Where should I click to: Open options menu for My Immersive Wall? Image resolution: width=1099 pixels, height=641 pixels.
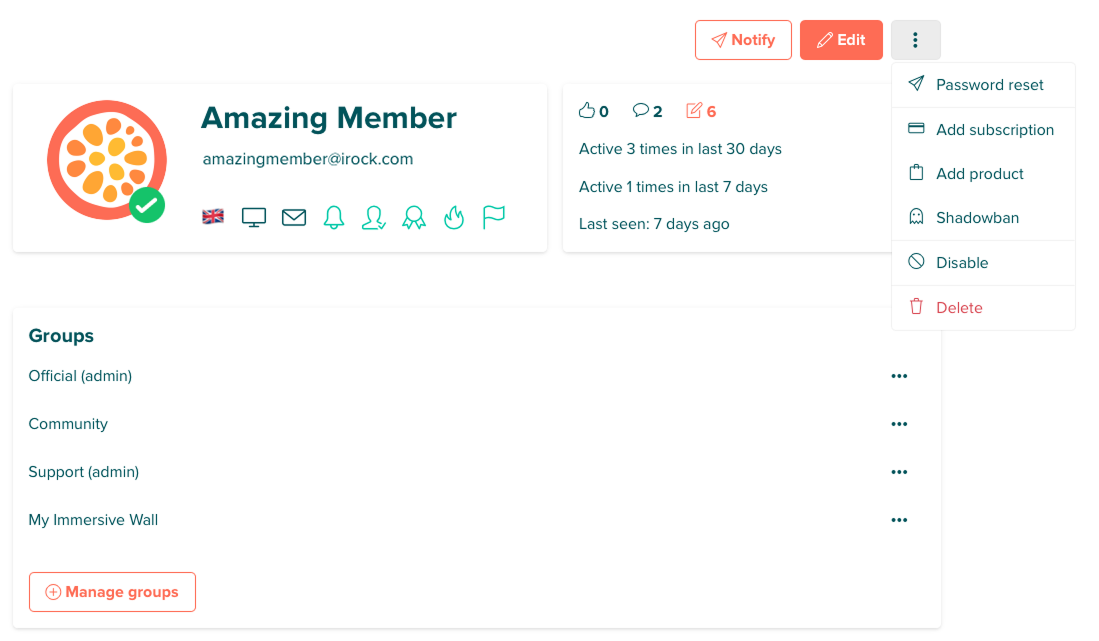pyautogui.click(x=899, y=519)
